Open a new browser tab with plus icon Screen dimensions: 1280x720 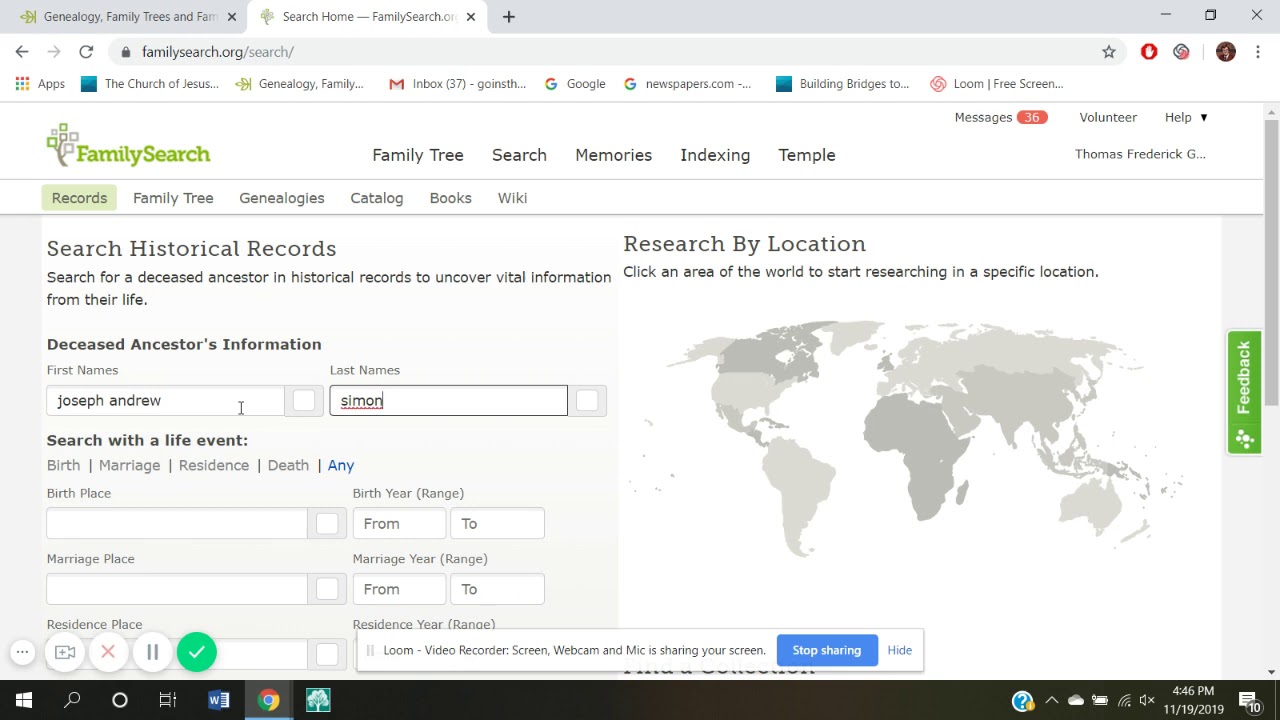(509, 16)
